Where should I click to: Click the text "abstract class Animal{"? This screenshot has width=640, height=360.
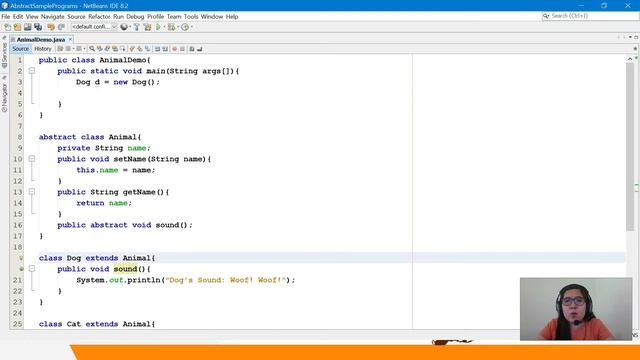[x=90, y=137]
